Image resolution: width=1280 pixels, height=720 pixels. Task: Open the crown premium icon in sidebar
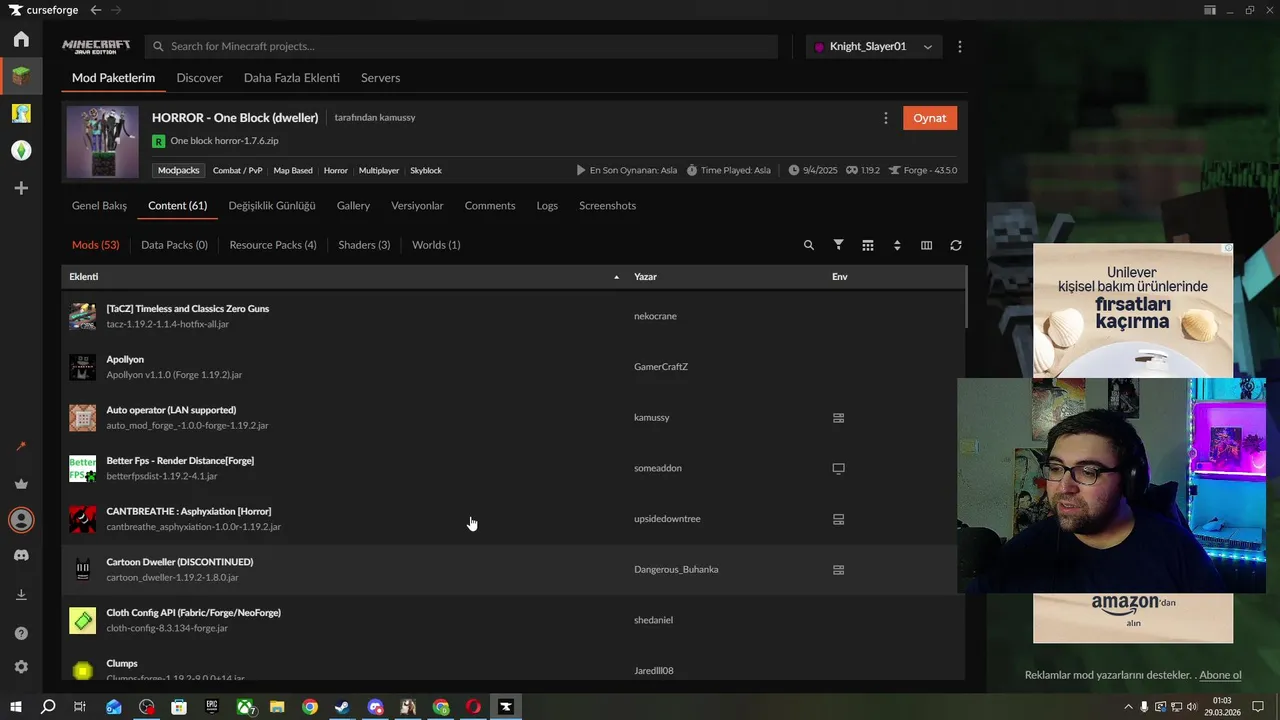[x=21, y=484]
